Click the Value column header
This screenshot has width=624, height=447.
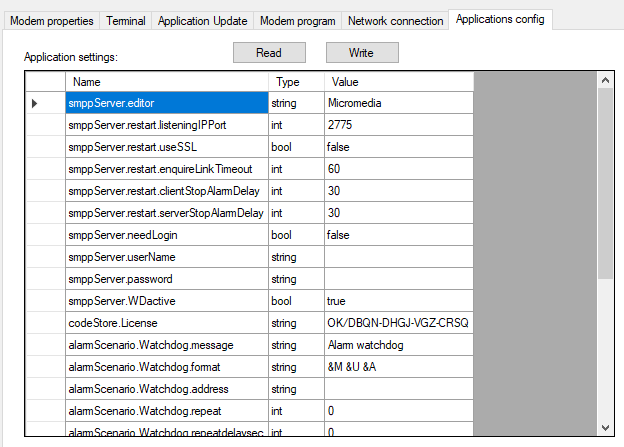397,81
